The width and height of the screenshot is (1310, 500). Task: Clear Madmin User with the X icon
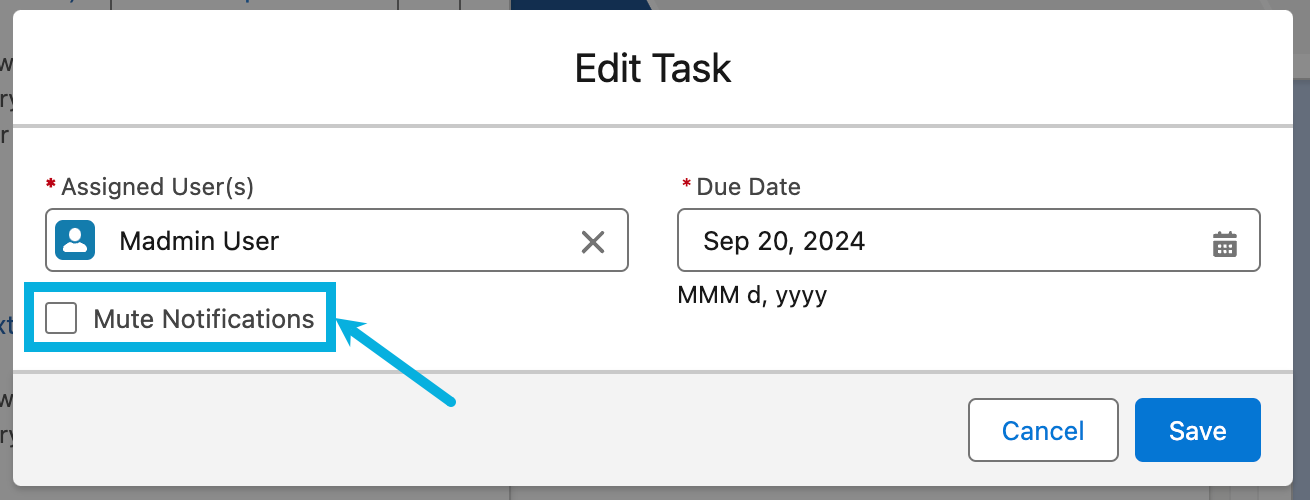[x=593, y=241]
